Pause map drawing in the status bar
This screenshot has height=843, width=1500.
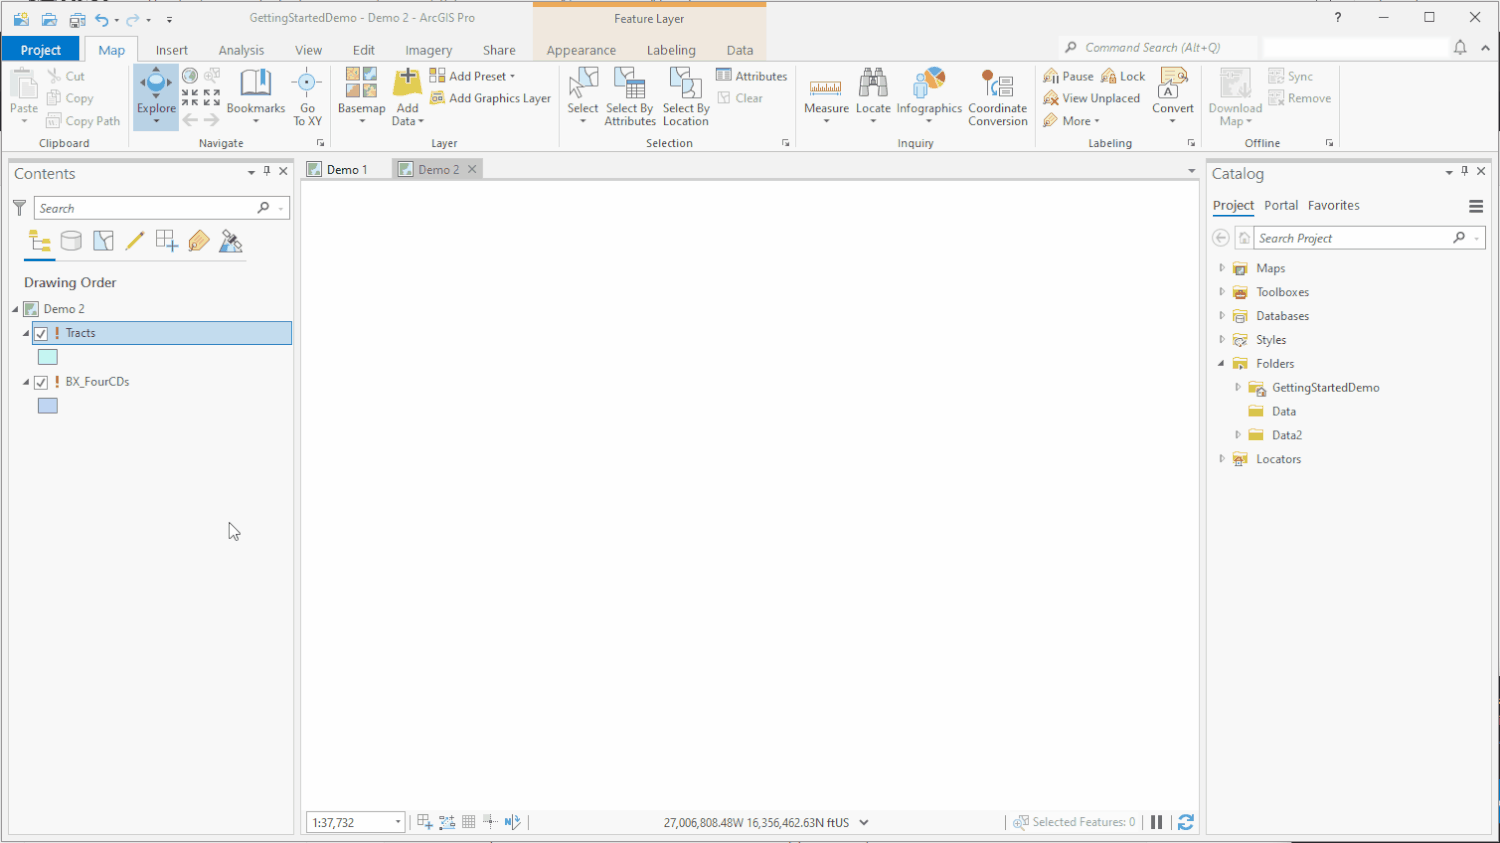(1157, 821)
